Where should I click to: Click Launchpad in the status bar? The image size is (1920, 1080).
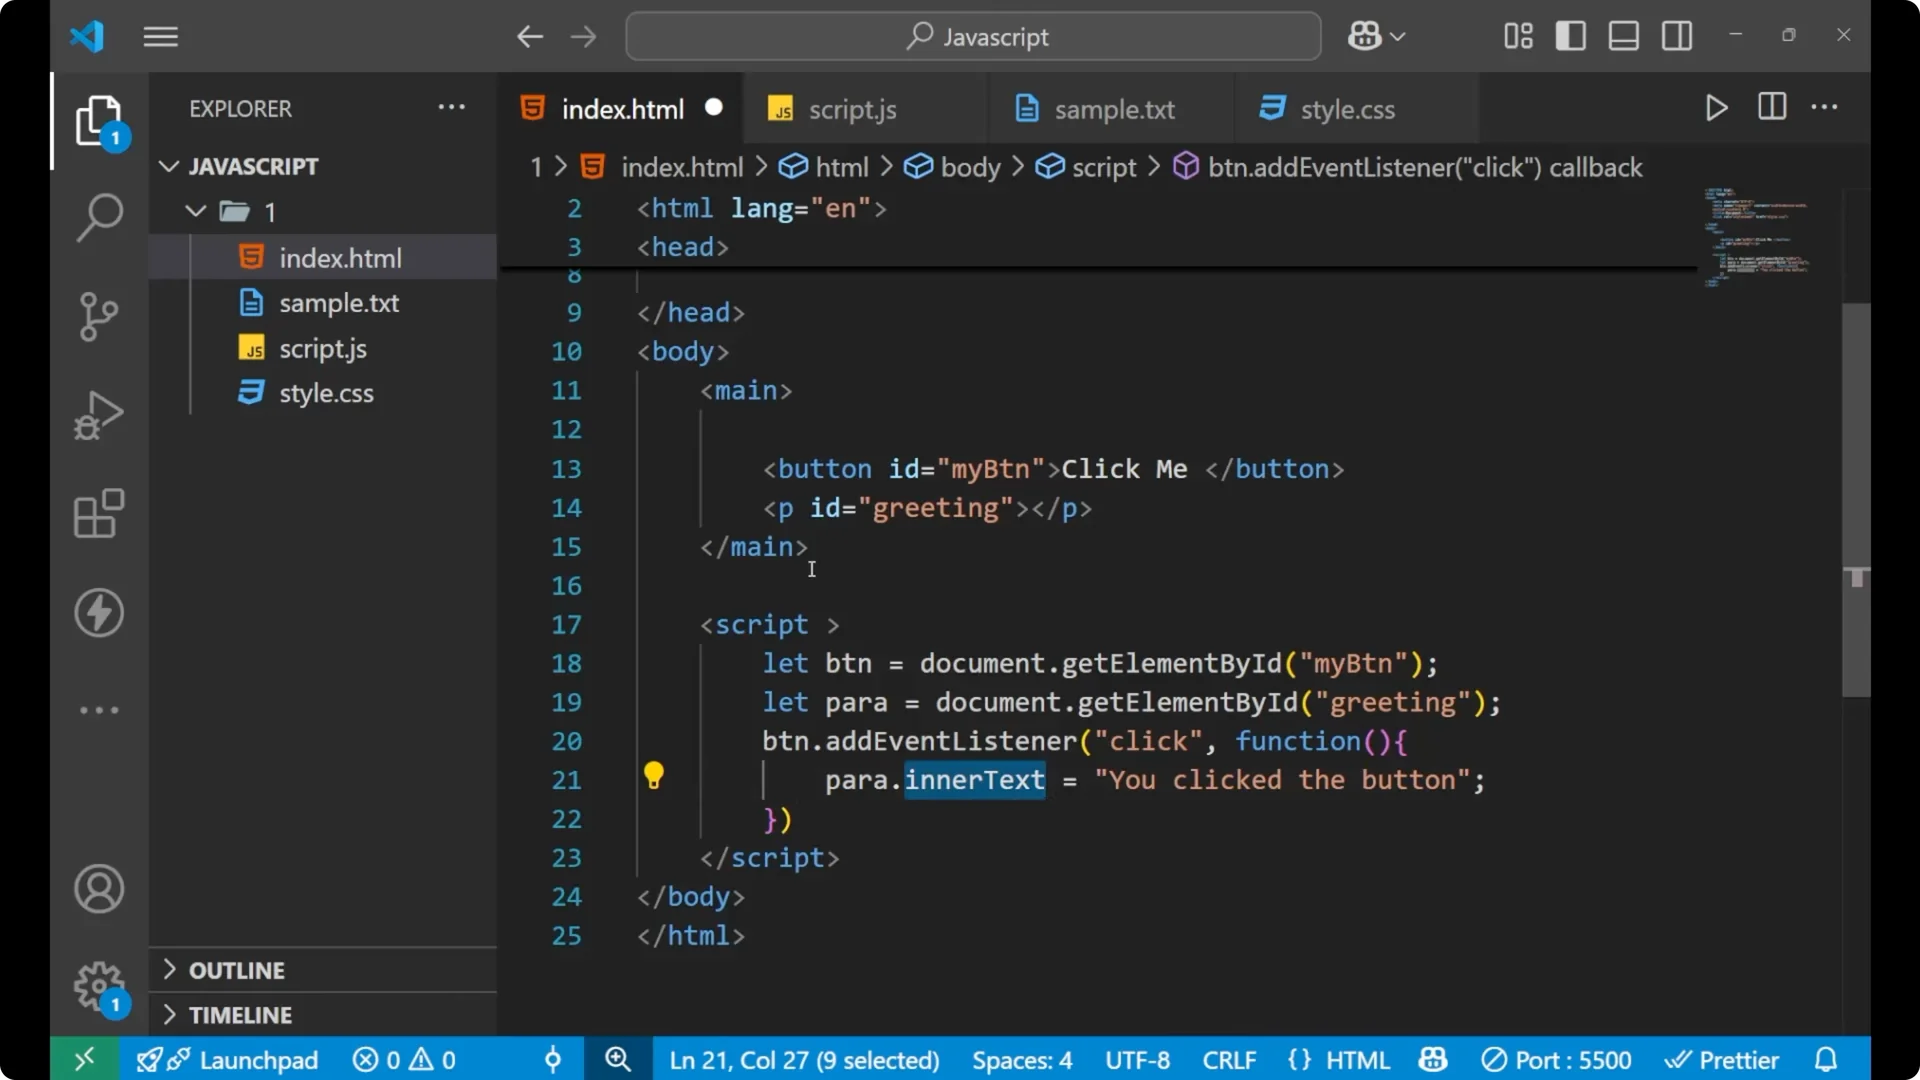coord(258,1059)
